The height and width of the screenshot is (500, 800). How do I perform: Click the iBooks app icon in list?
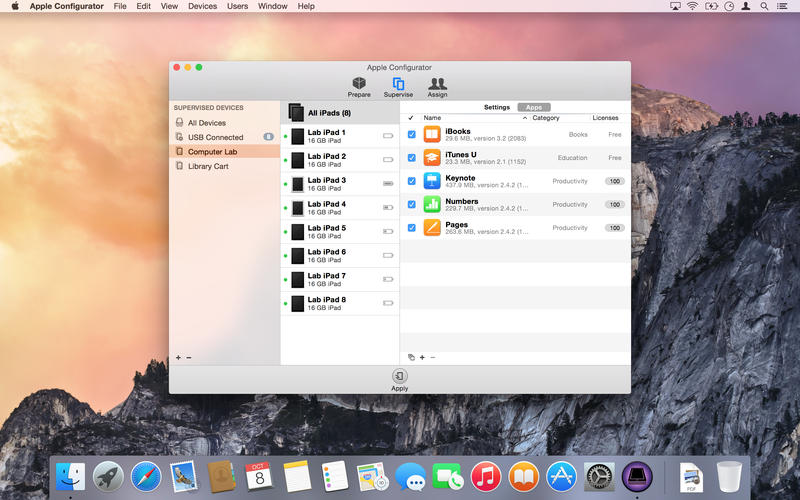432,134
